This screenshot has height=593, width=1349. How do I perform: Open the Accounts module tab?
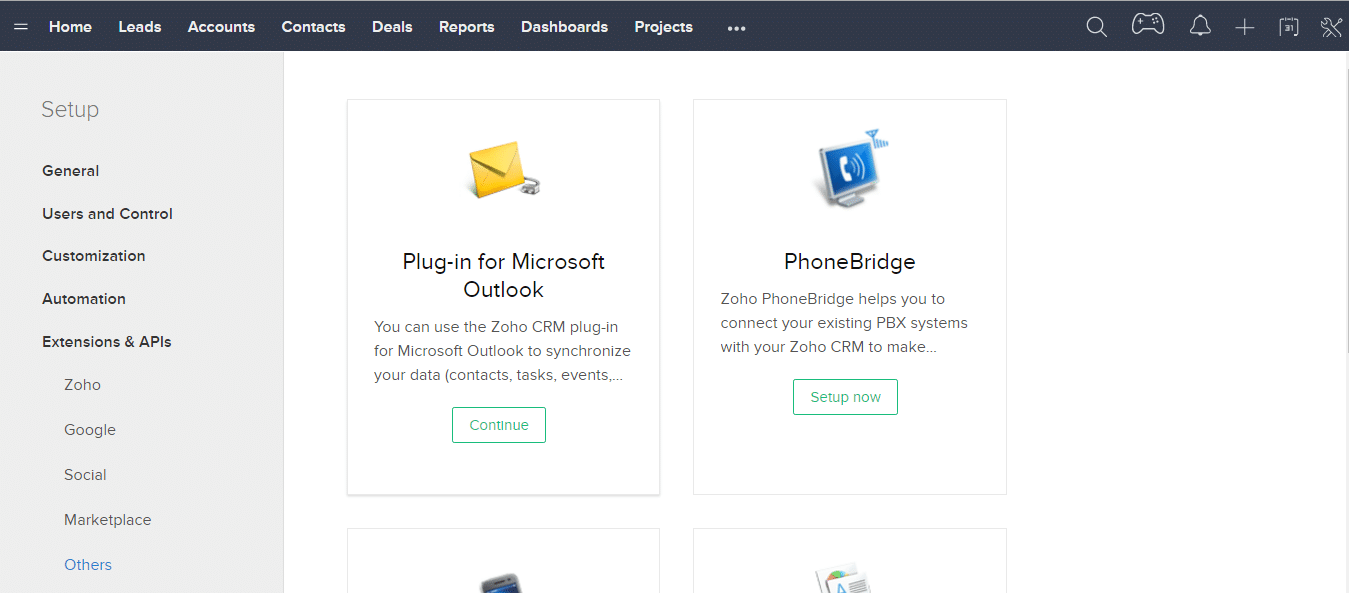coord(221,27)
